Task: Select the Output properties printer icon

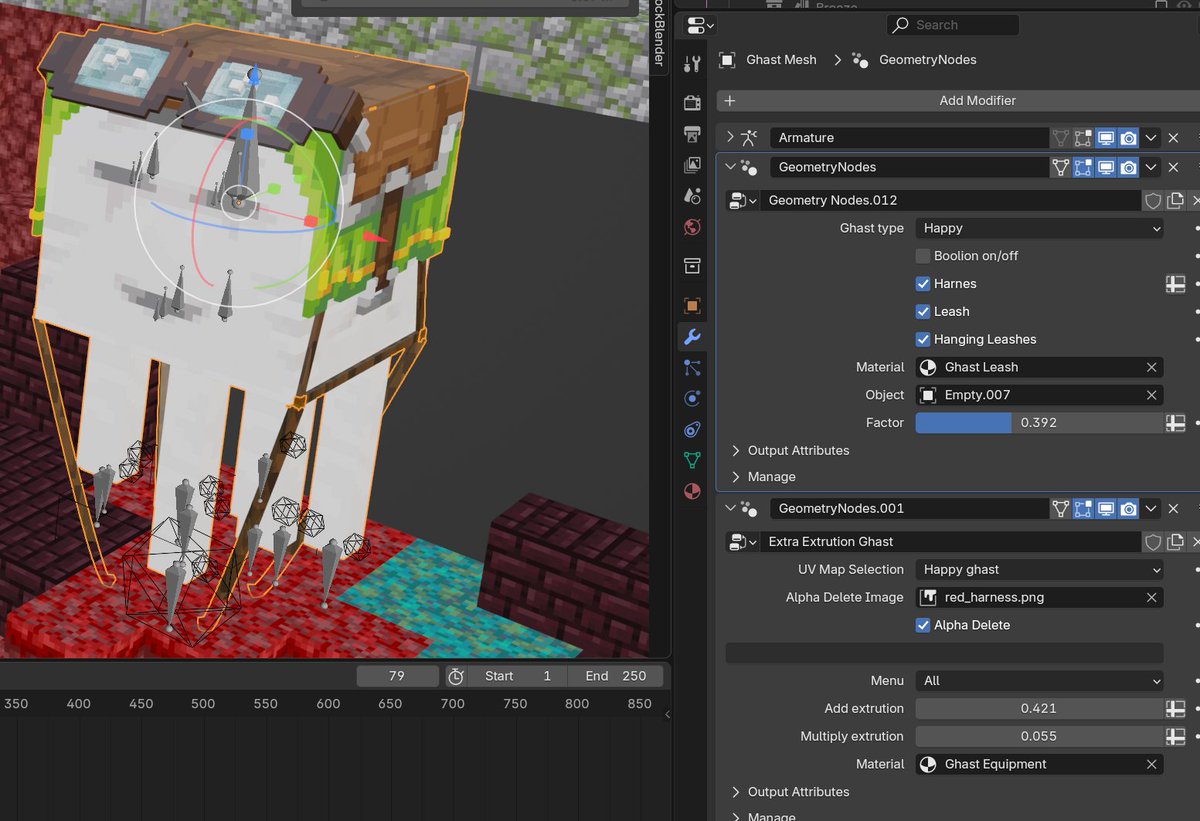Action: (x=692, y=134)
